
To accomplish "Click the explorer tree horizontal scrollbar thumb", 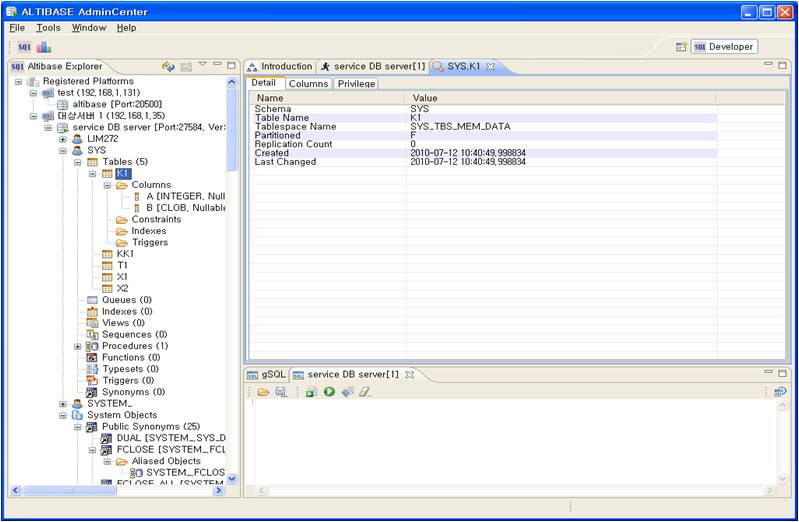I will point(69,490).
